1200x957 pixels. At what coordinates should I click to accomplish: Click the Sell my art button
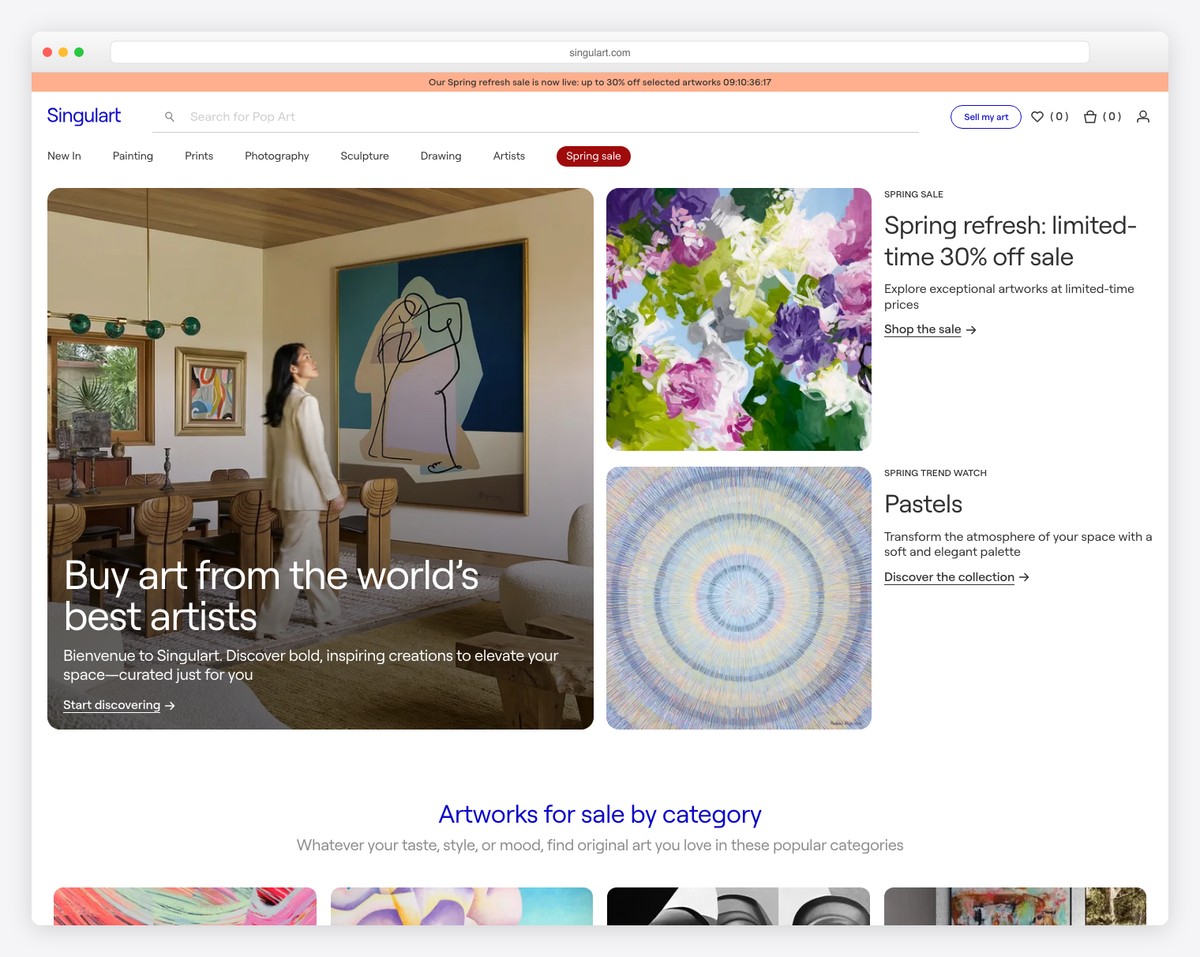pos(986,116)
